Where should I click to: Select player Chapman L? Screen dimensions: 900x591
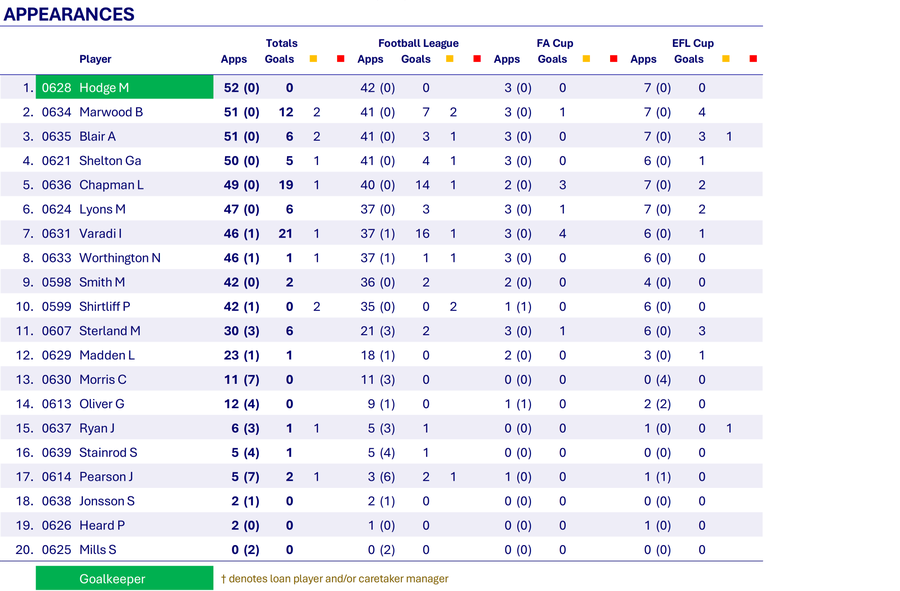(111, 185)
